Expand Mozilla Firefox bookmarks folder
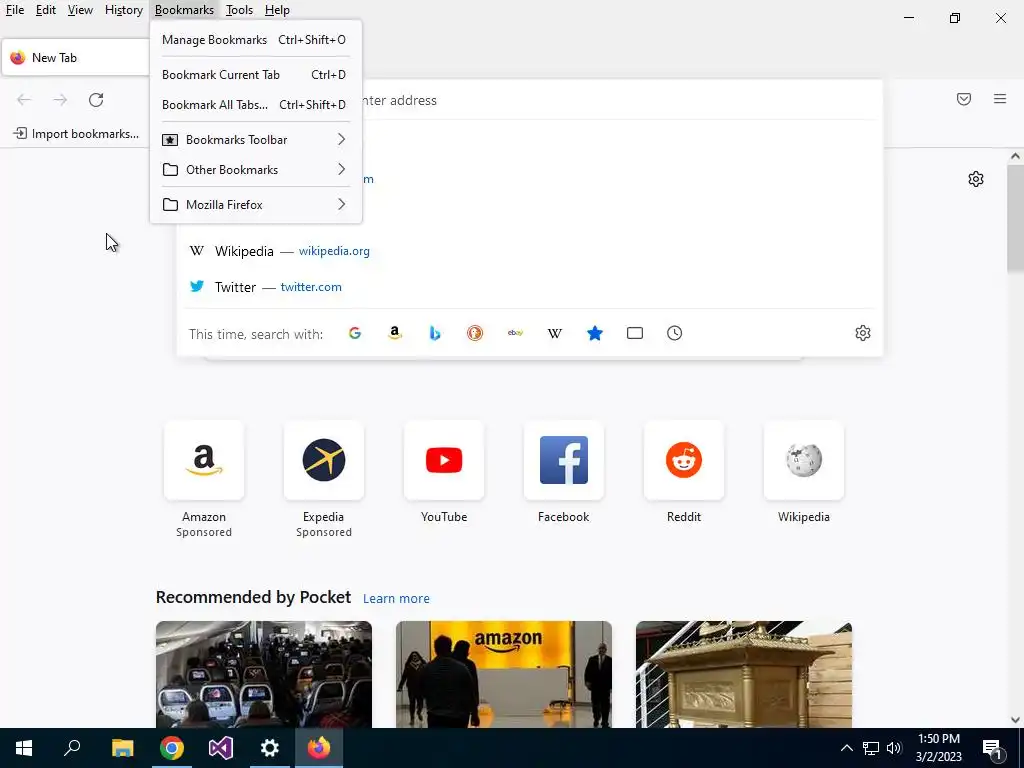The image size is (1024, 768). coord(255,204)
